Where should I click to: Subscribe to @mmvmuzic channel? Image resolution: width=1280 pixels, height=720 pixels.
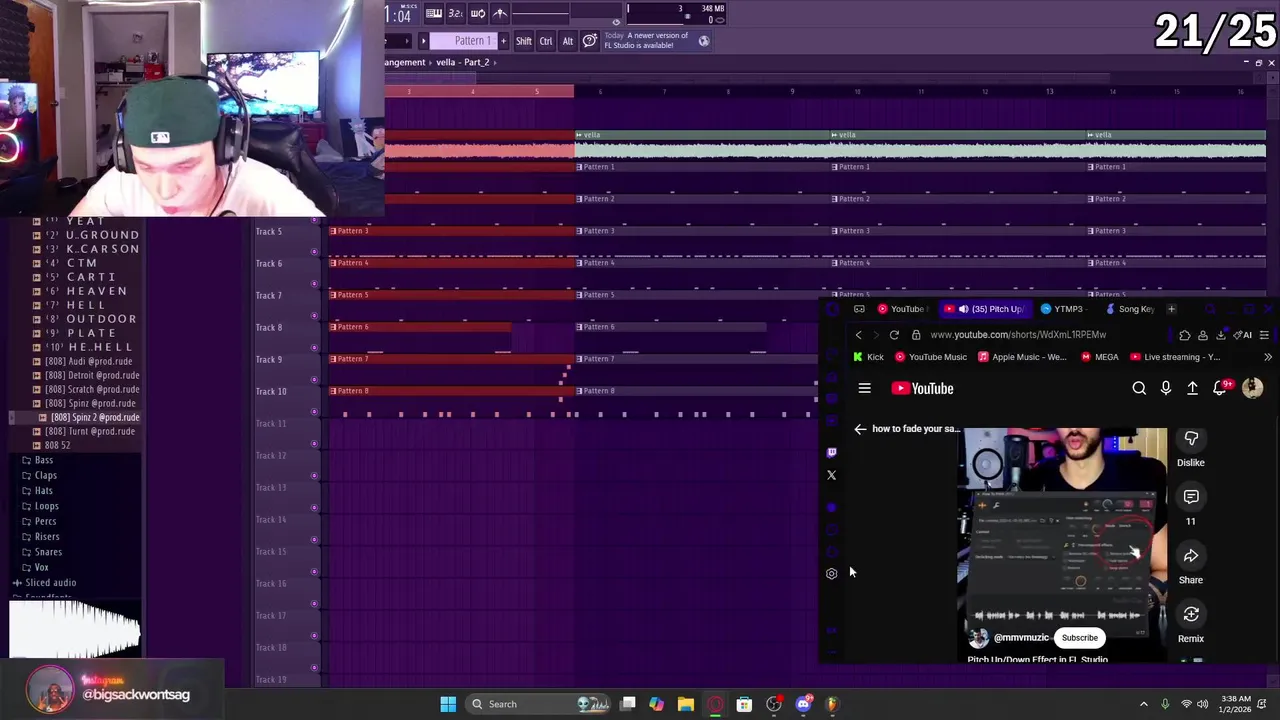click(1079, 638)
